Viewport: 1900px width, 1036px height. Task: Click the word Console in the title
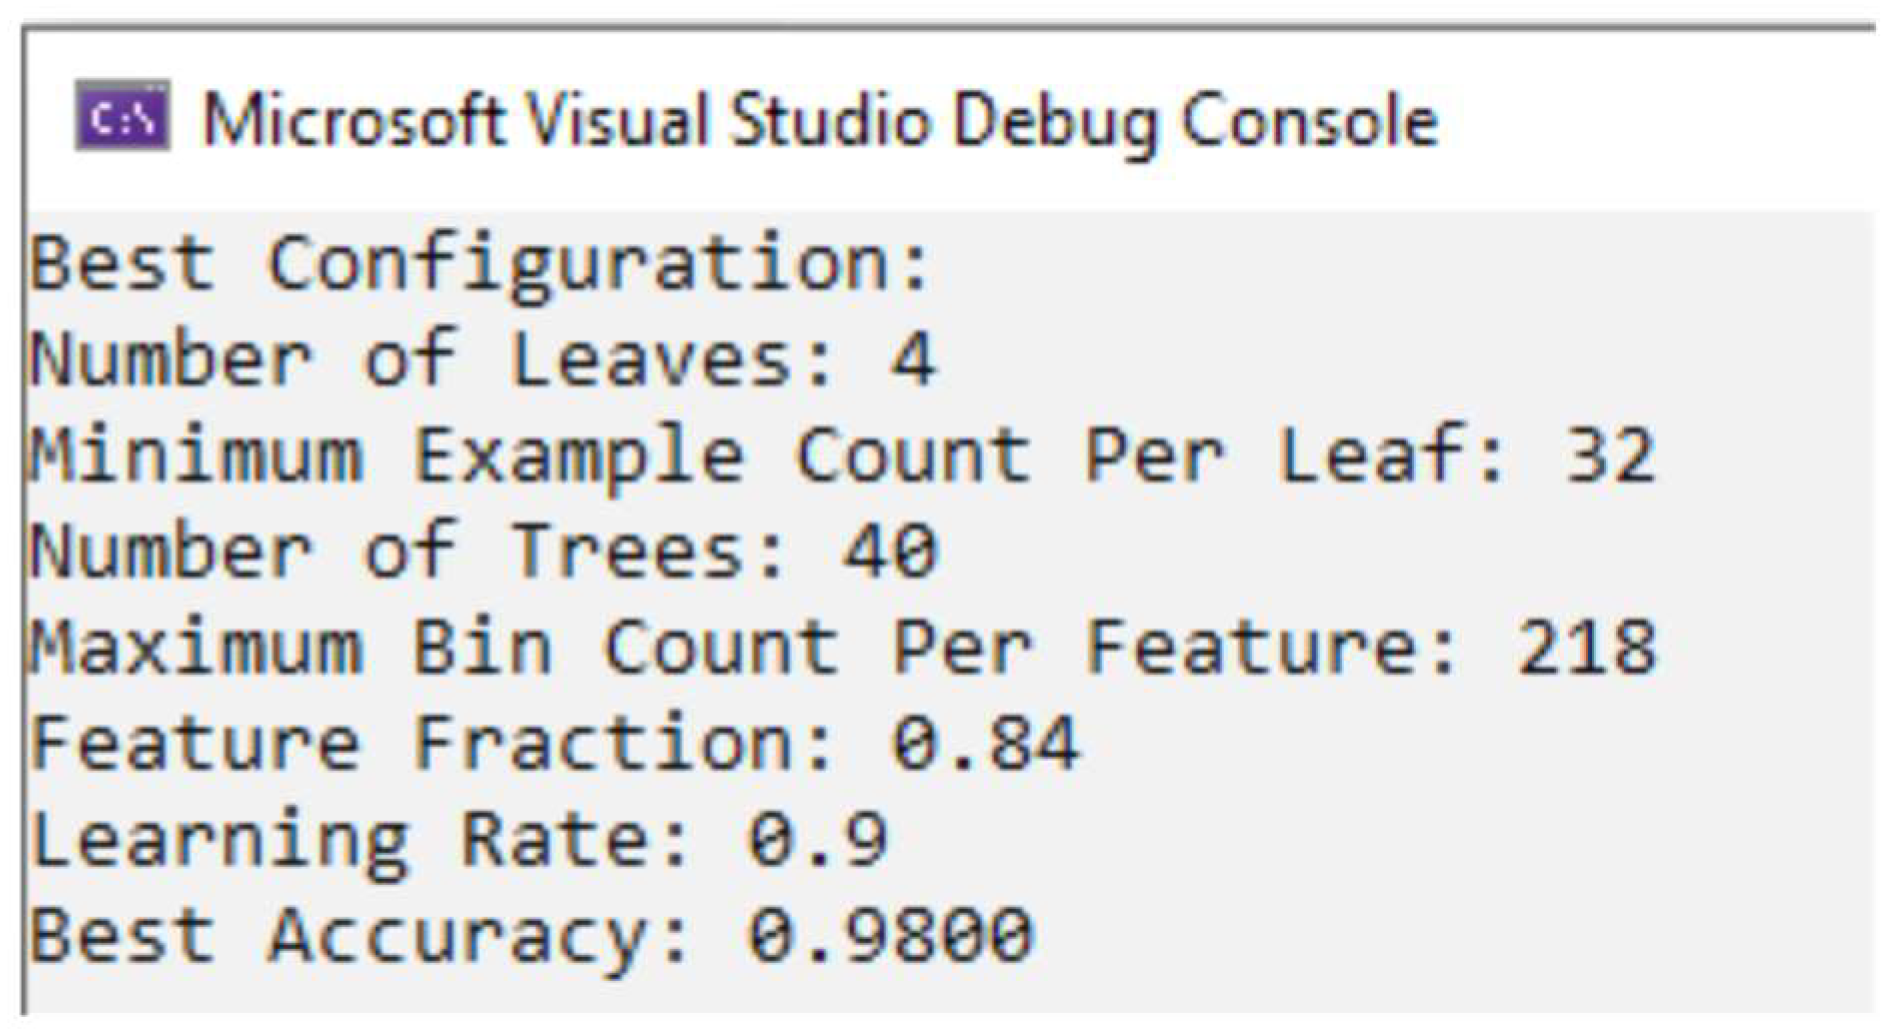(1309, 121)
